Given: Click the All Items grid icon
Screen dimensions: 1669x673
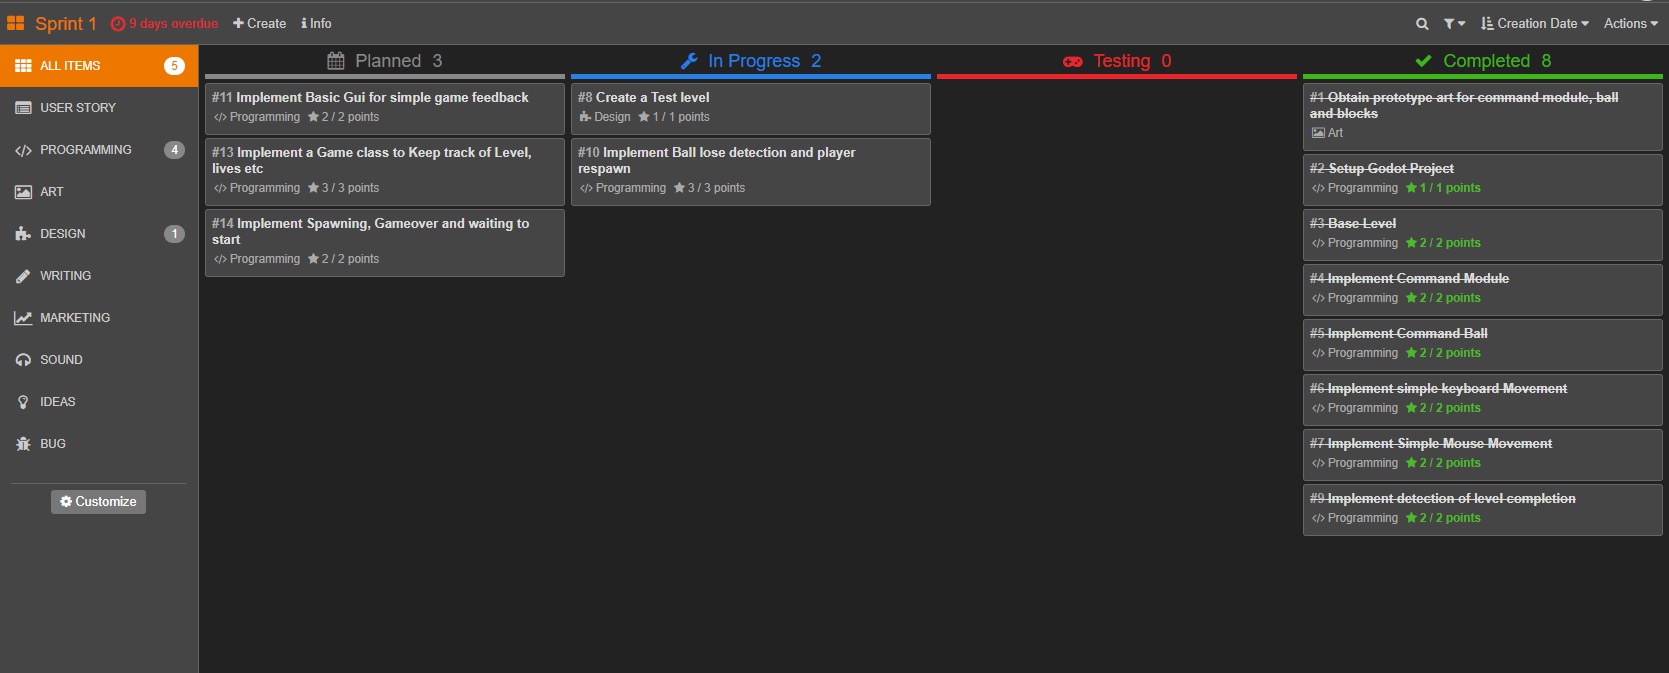Looking at the screenshot, I should coord(23,66).
